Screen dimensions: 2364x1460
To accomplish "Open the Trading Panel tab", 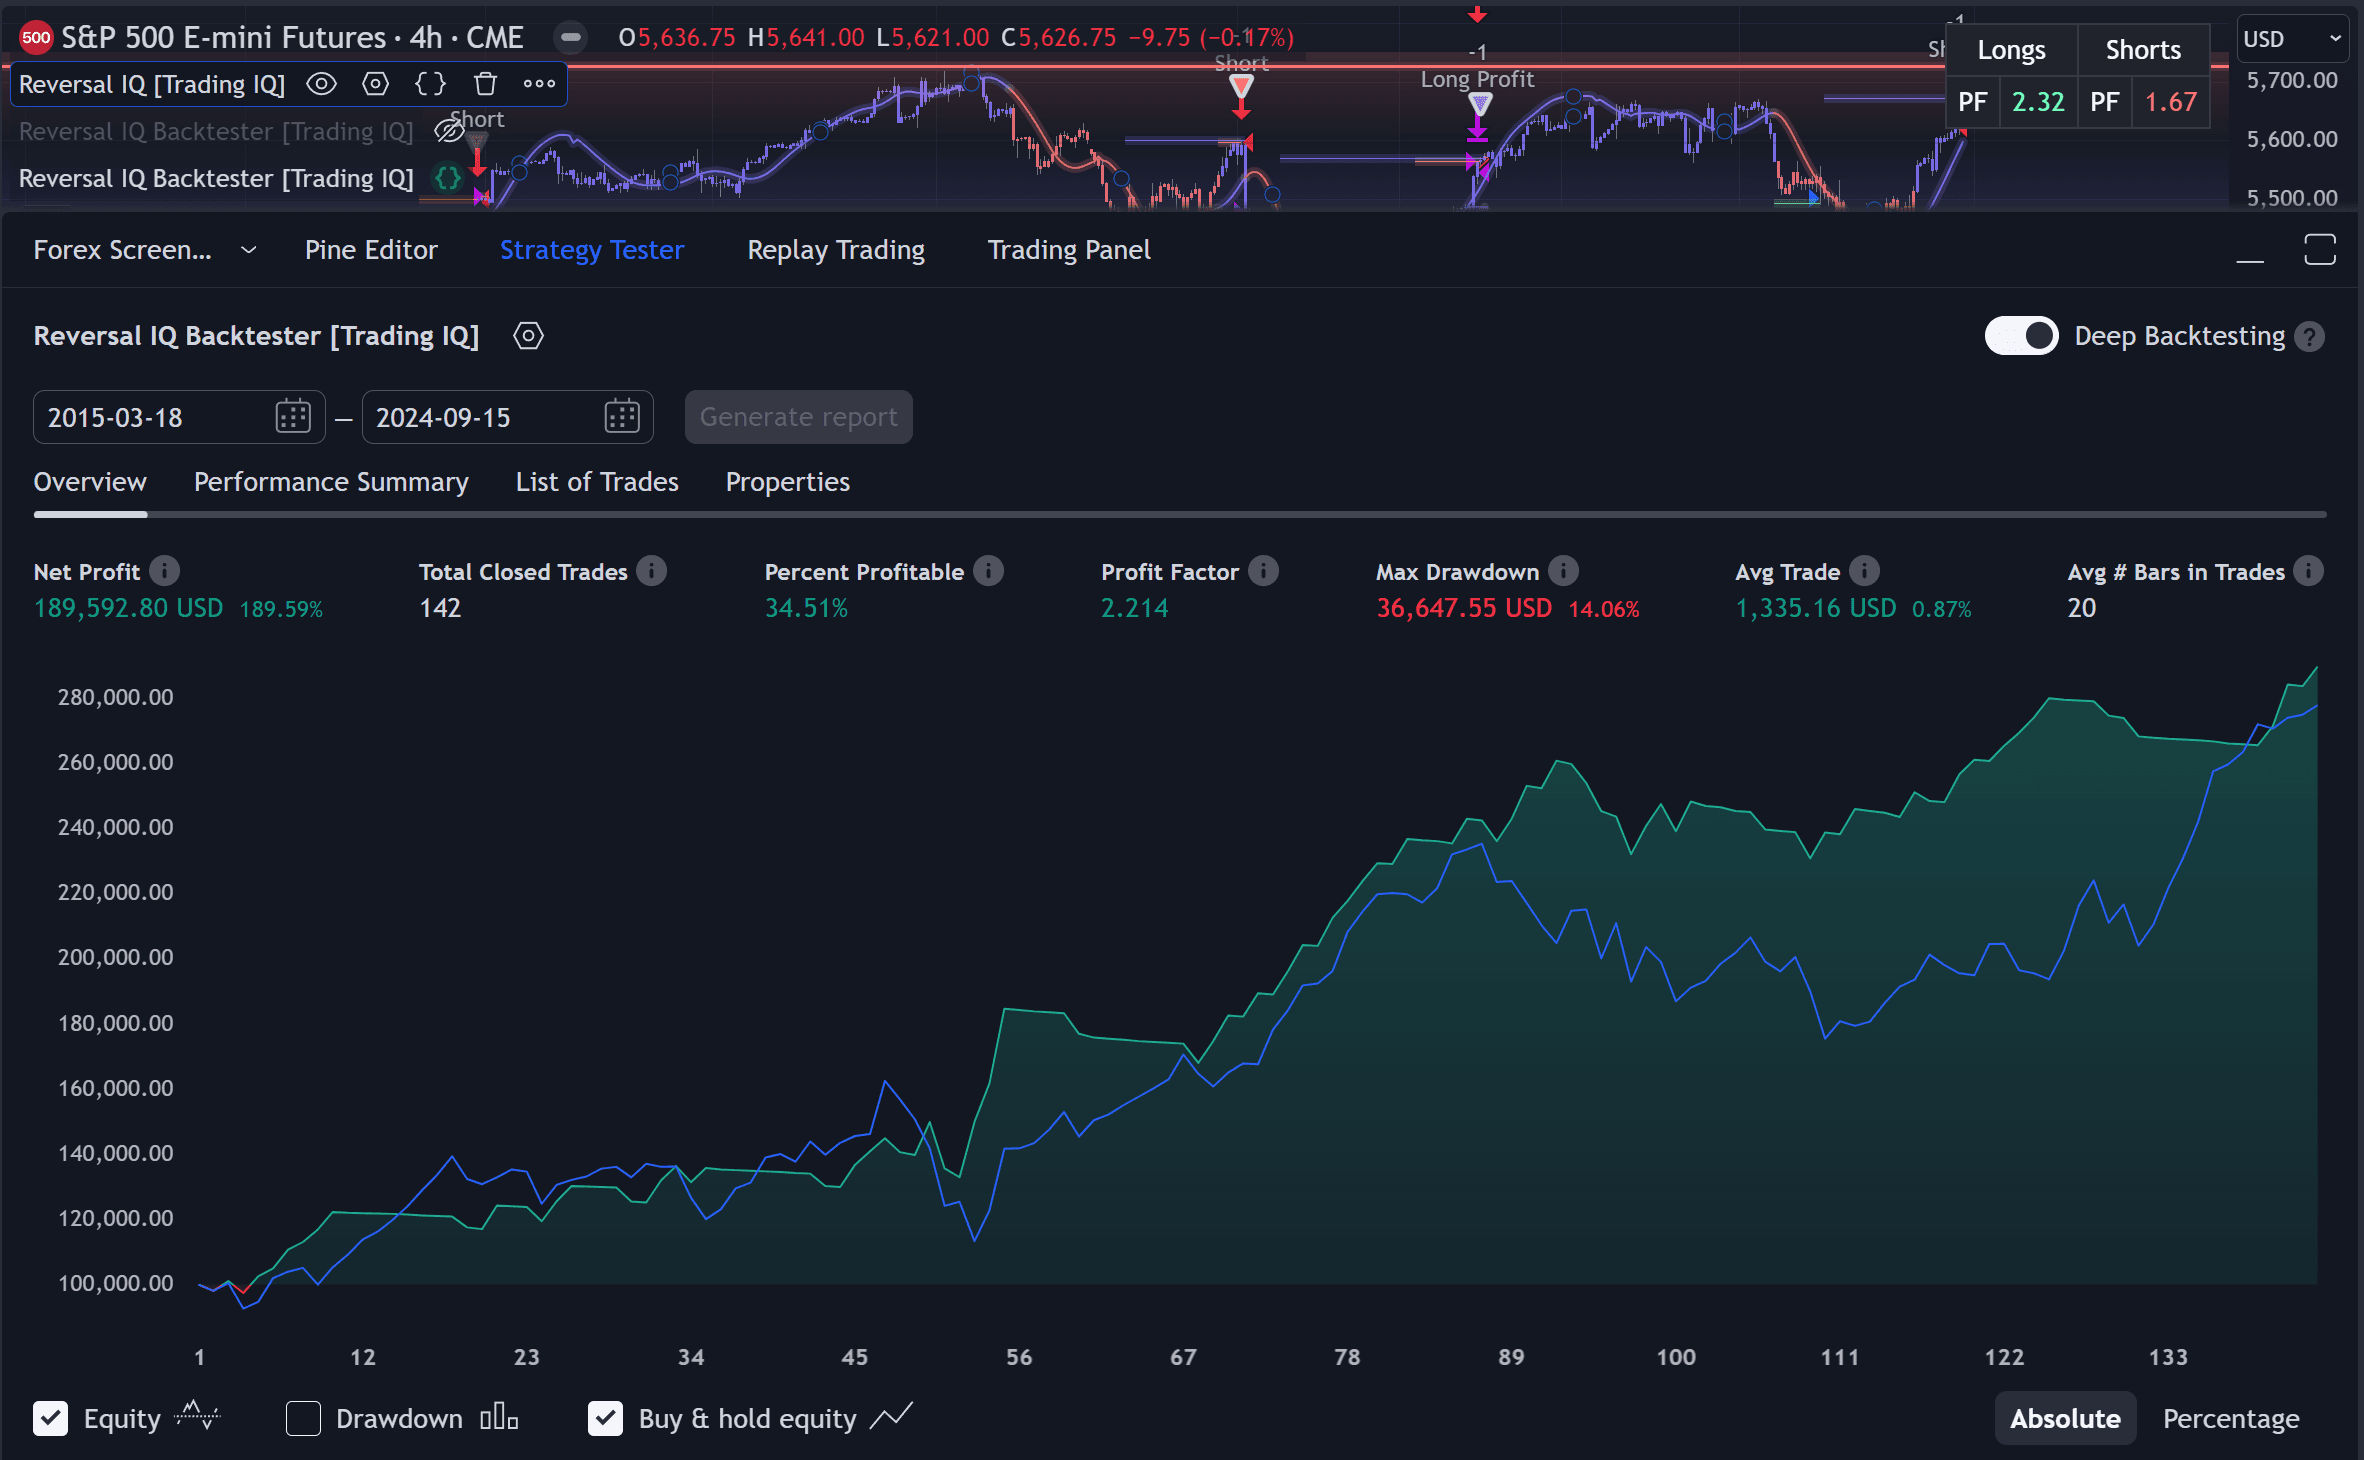I will [1069, 250].
